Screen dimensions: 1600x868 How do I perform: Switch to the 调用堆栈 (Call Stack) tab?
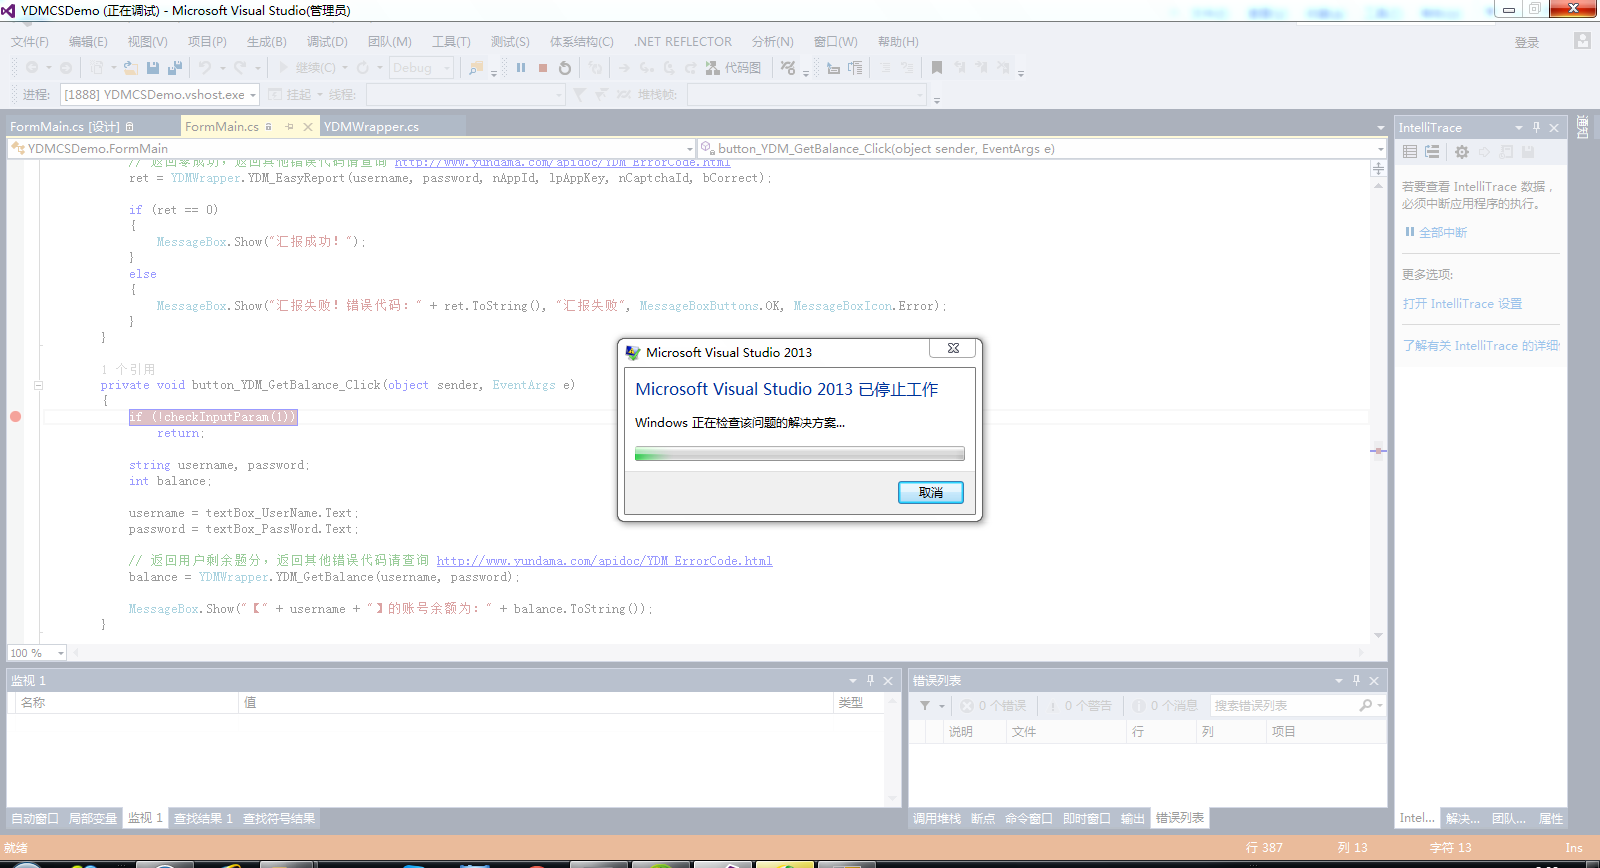click(937, 818)
